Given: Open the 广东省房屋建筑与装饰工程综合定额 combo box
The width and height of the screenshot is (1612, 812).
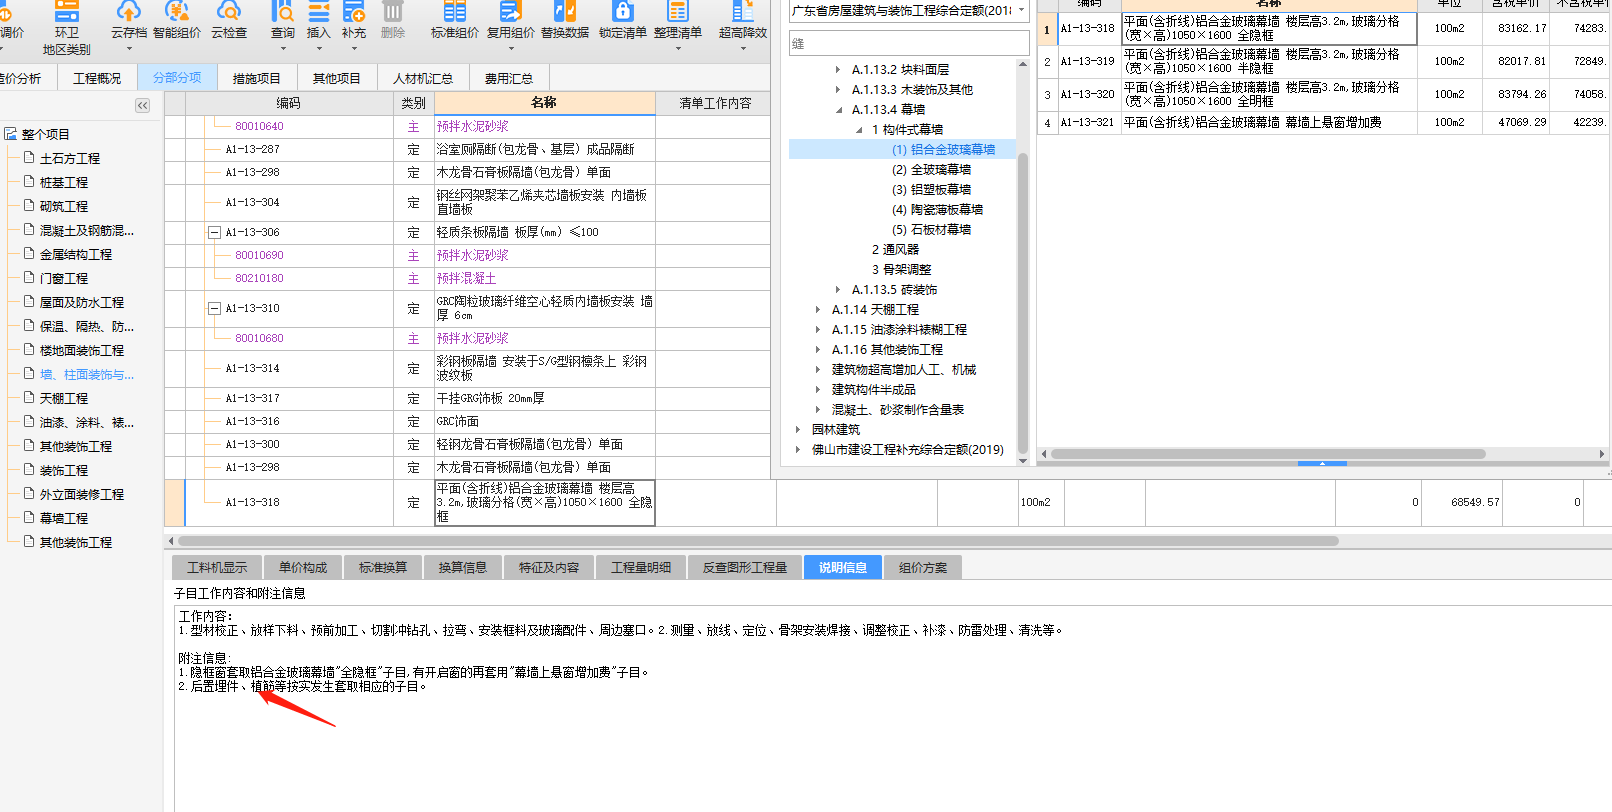Looking at the screenshot, I should [x=909, y=10].
